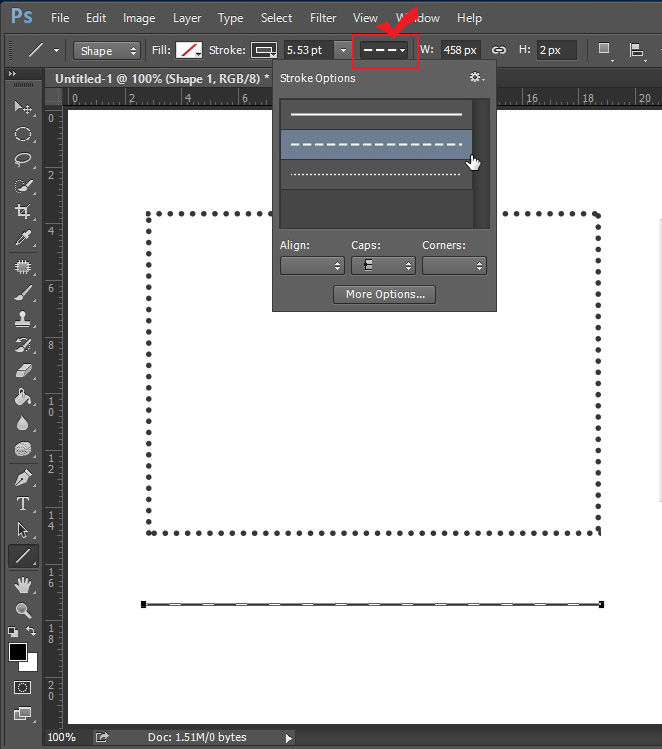The height and width of the screenshot is (749, 662).
Task: Open the status bar info arrow
Action: (x=288, y=738)
